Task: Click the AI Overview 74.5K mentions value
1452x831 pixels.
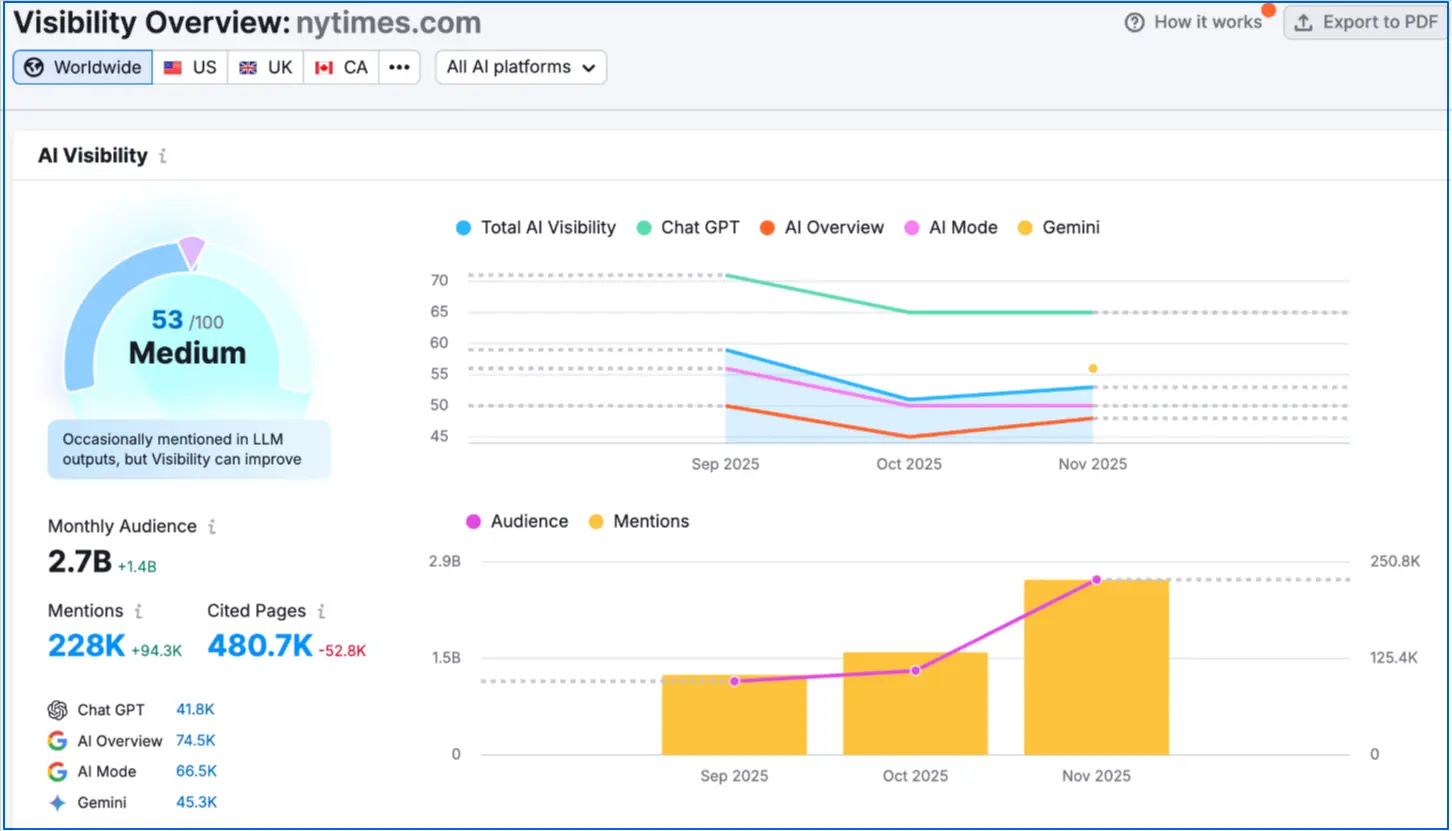Action: [196, 741]
